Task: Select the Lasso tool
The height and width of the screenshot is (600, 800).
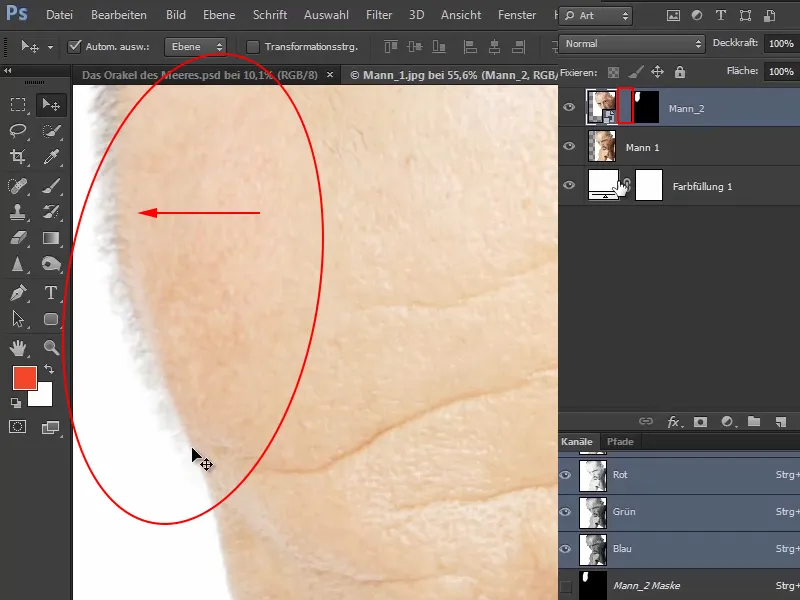Action: click(x=18, y=131)
